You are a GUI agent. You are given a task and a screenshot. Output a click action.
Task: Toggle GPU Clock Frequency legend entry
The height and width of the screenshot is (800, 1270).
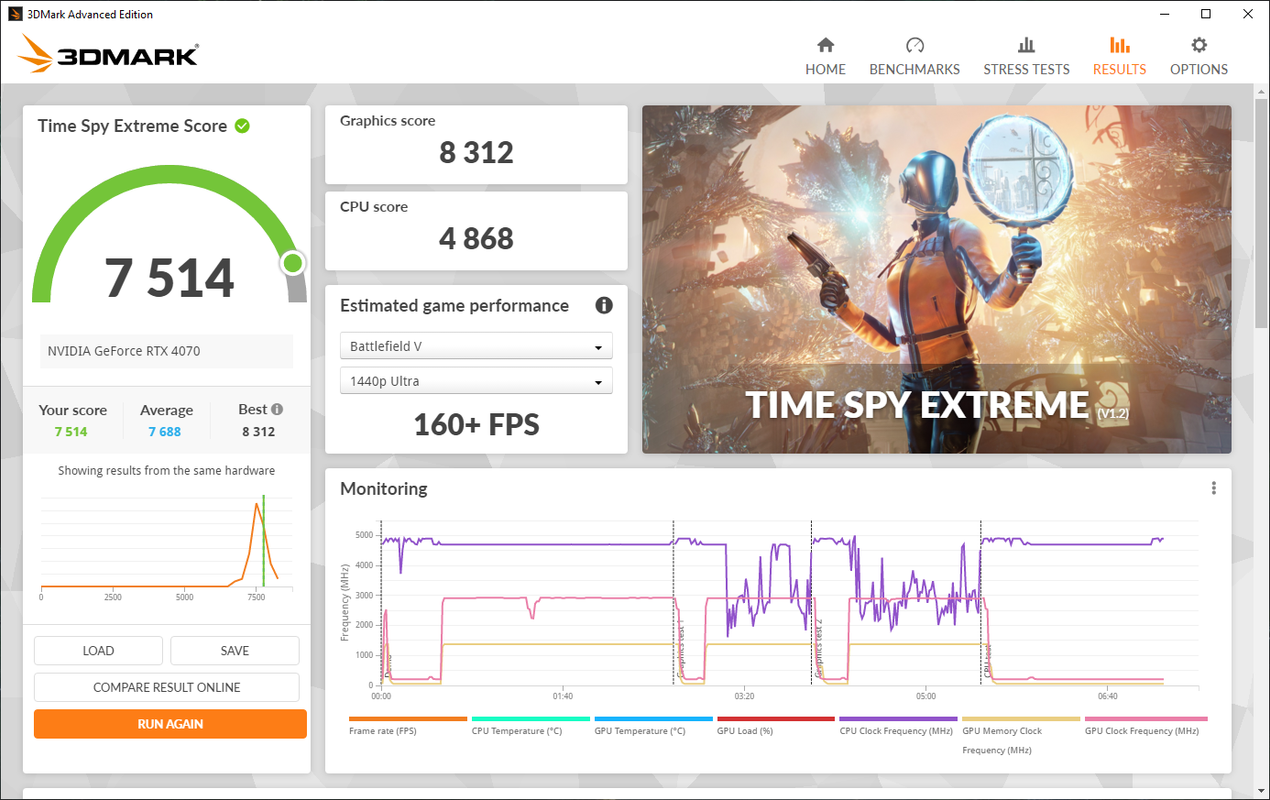[x=1145, y=726]
